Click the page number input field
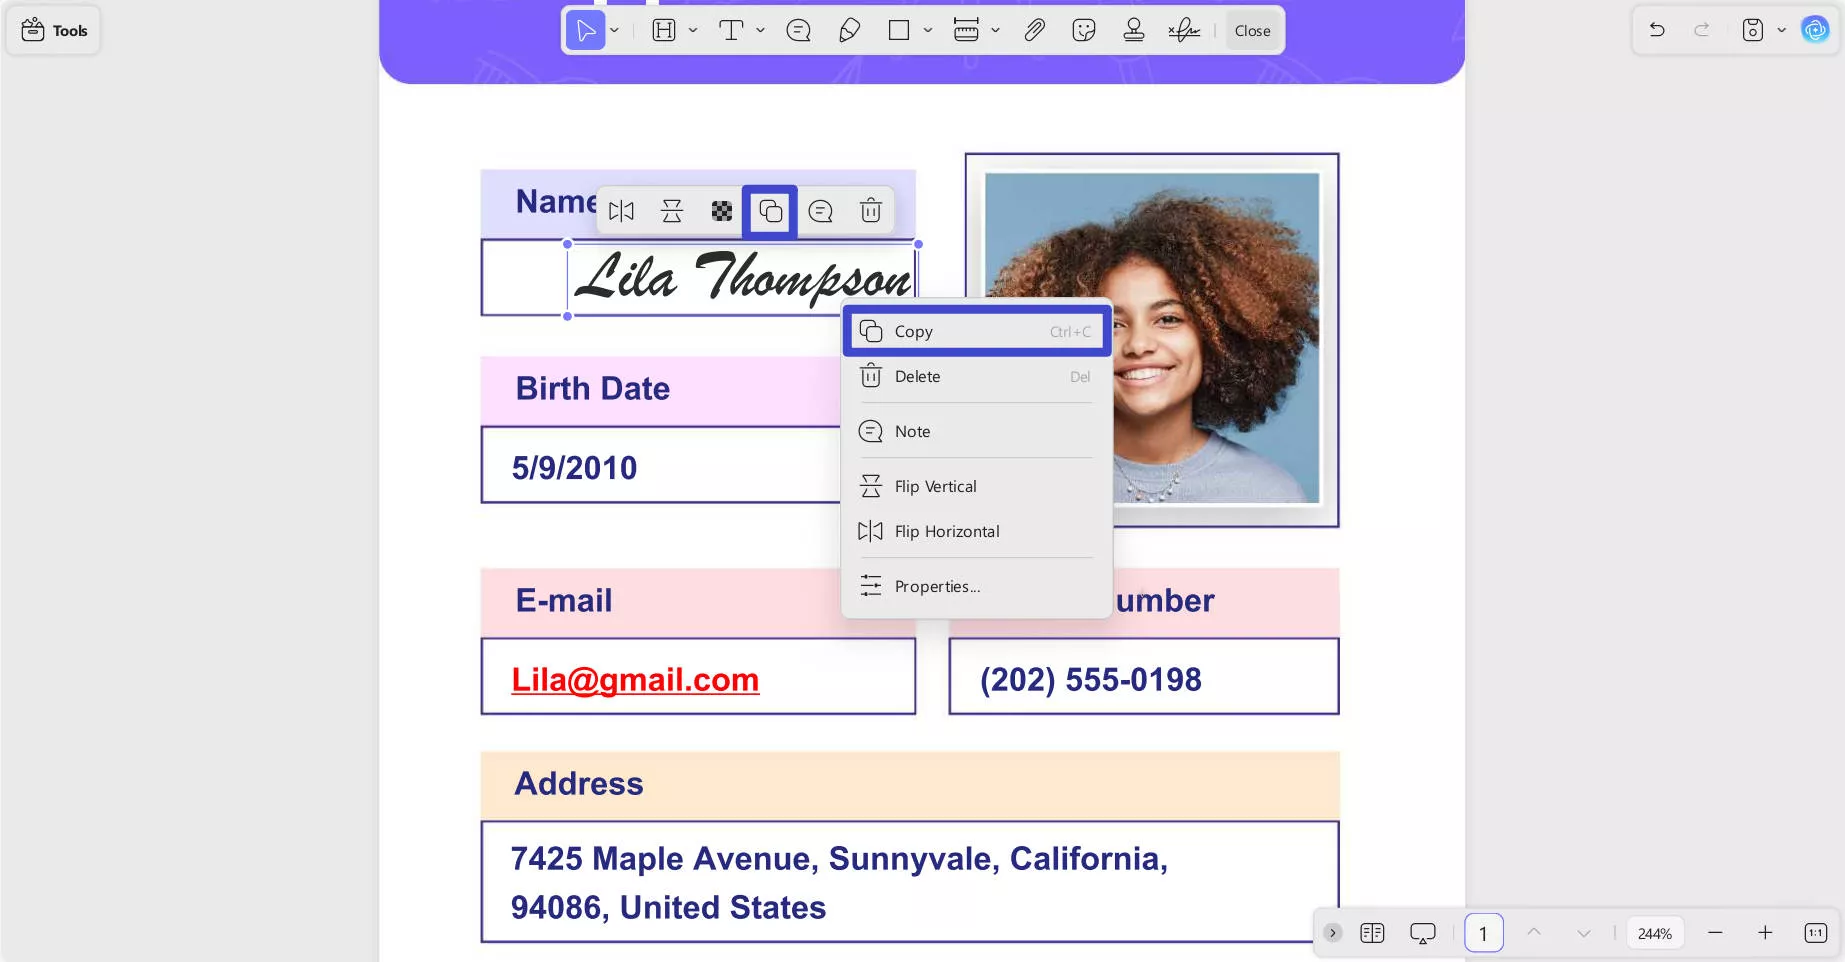Image resolution: width=1845 pixels, height=962 pixels. click(x=1484, y=932)
